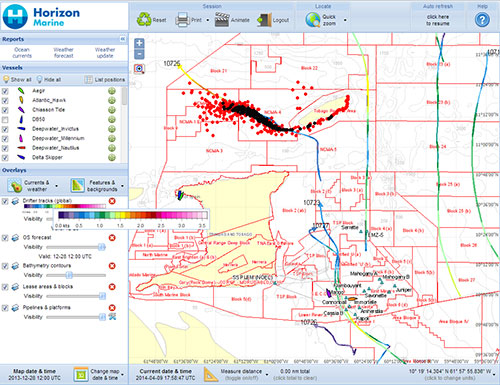Toggle the OS forecast overlay checkbox
500x385 pixels.
pyautogui.click(x=5, y=238)
